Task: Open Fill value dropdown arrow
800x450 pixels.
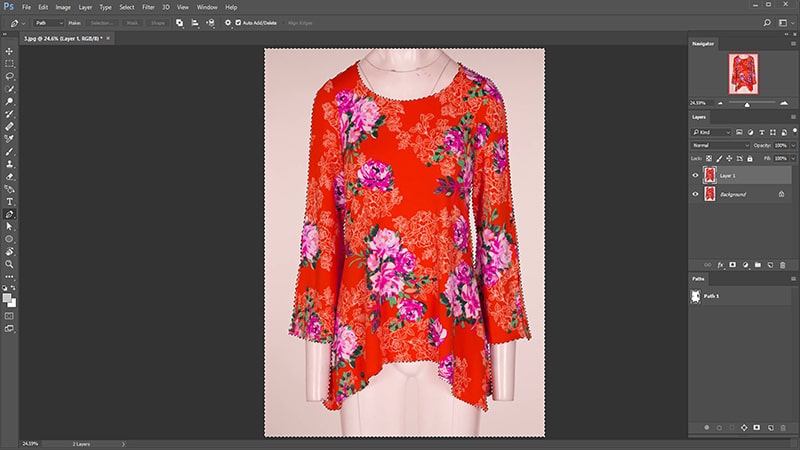Action: point(793,159)
